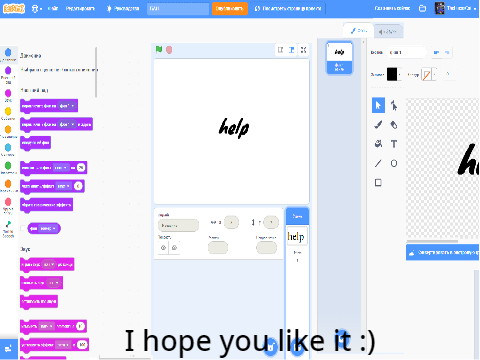Tick the backdrop number reporter checkbox
The height and width of the screenshot is (360, 480).
[x=23, y=228]
